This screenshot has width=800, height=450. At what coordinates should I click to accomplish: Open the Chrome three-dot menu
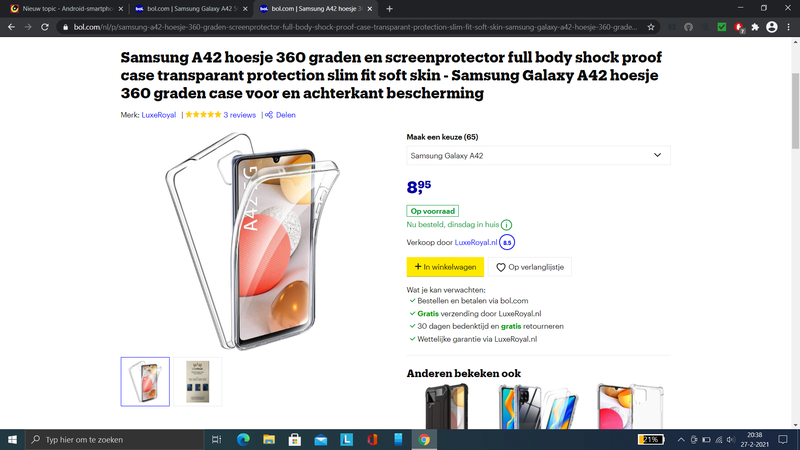pyautogui.click(x=789, y=27)
